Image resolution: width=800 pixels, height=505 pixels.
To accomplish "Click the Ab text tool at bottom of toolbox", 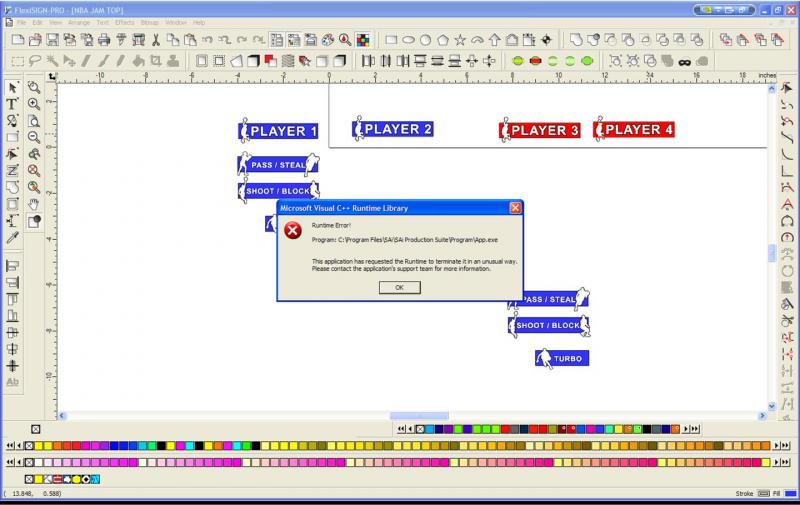I will point(12,382).
